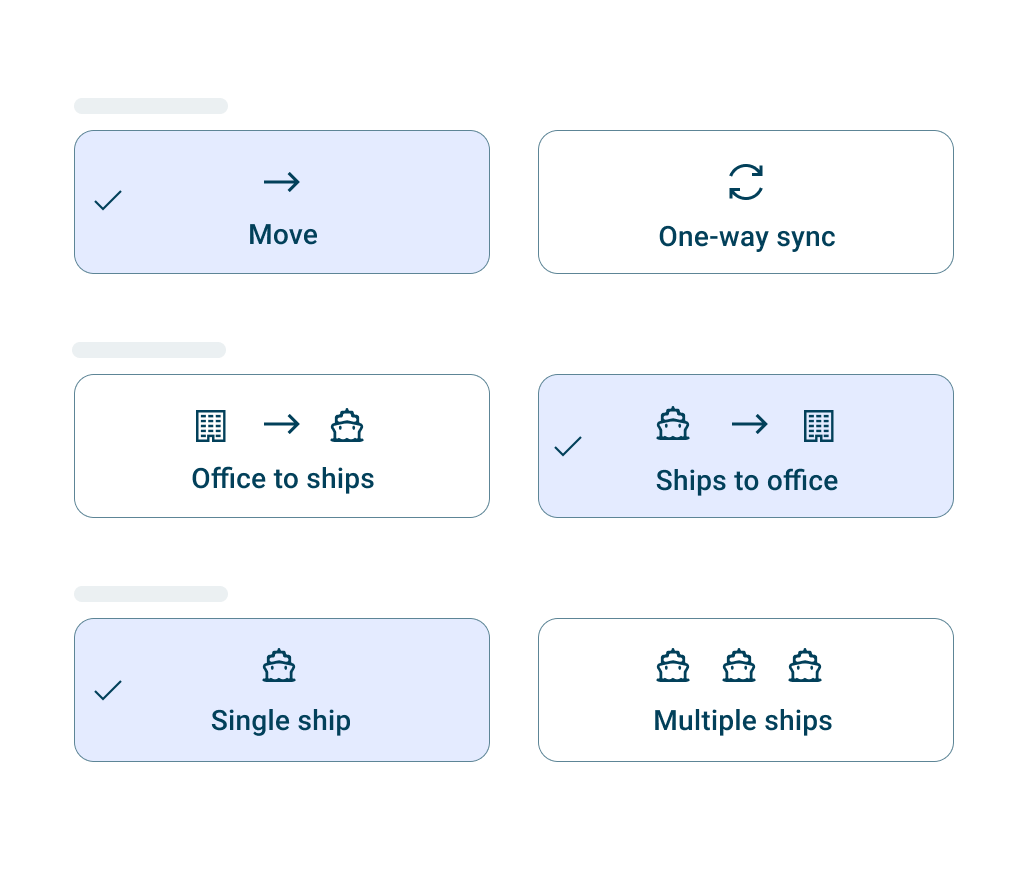
Task: Select the Office to ships direction
Action: (x=283, y=479)
